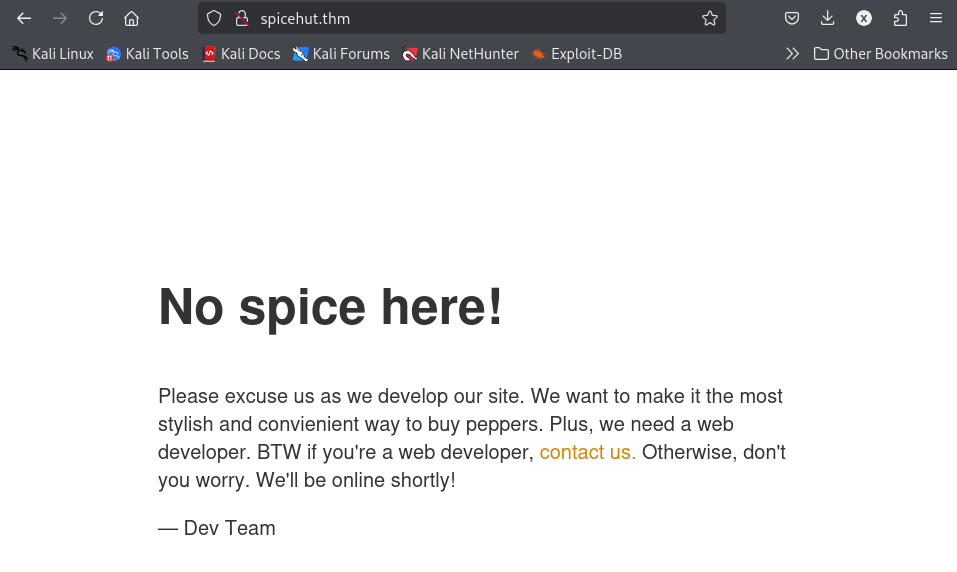Click the forward navigation arrow
Viewport: 957px width, 572px height.
60,18
